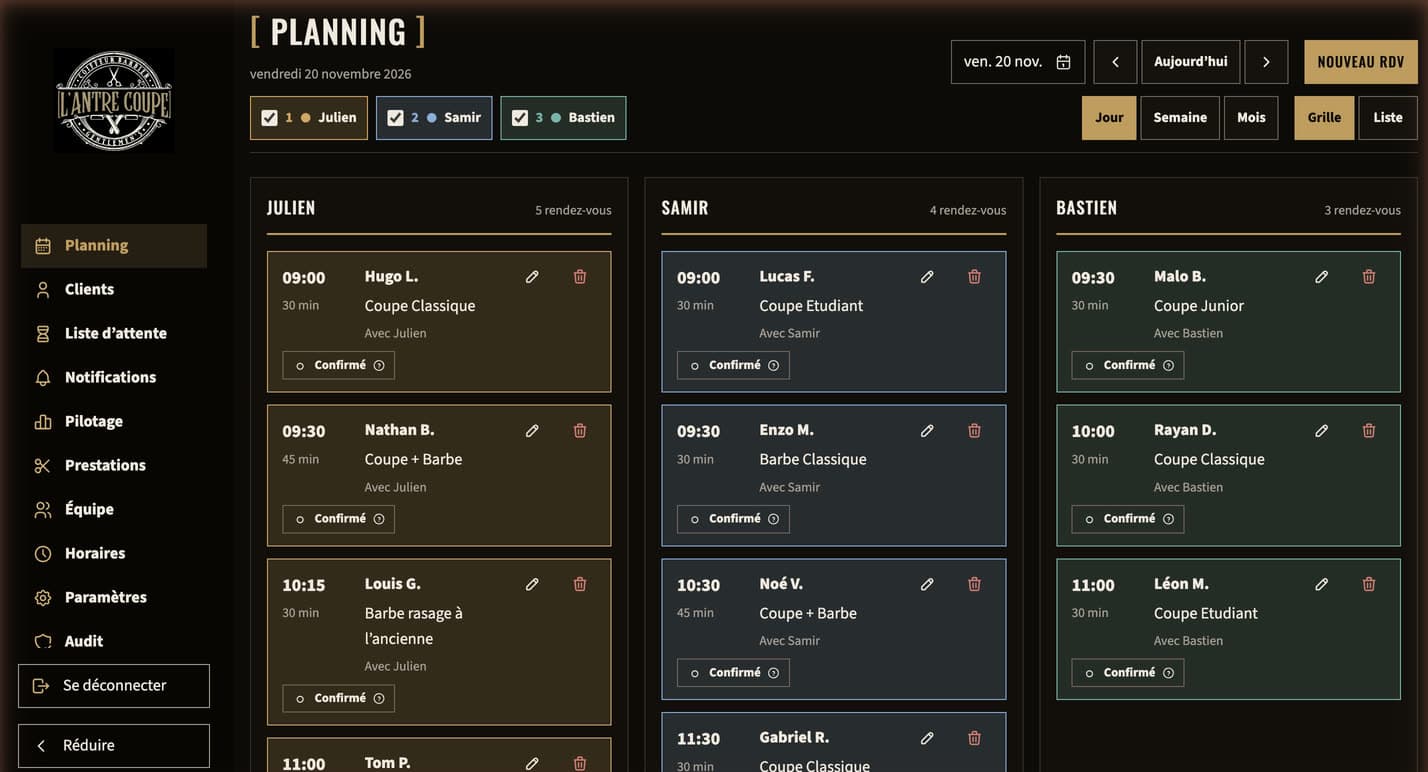Go to next day with right chevron
Viewport: 1428px width, 772px height.
(1266, 62)
